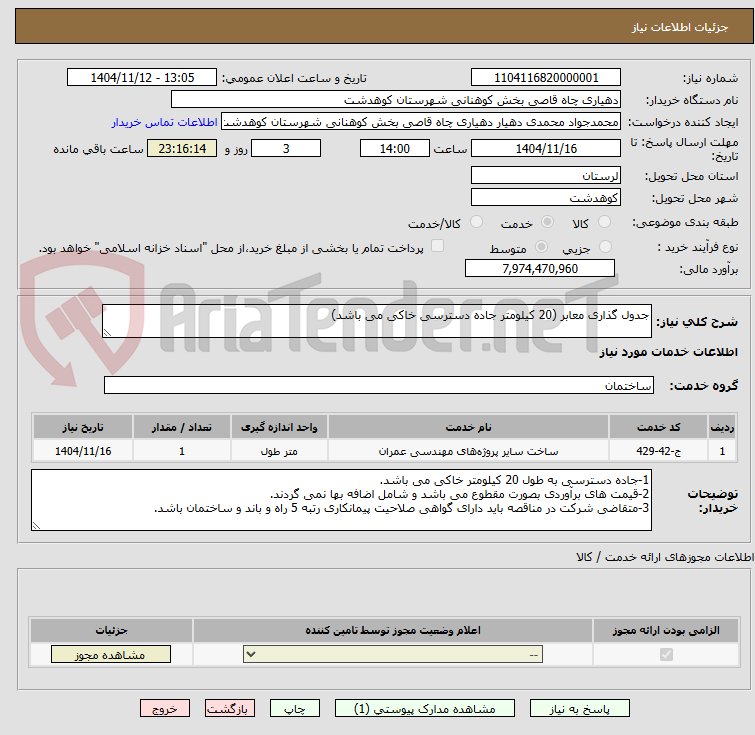Select the خدمت radio button

pyautogui.click(x=547, y=222)
